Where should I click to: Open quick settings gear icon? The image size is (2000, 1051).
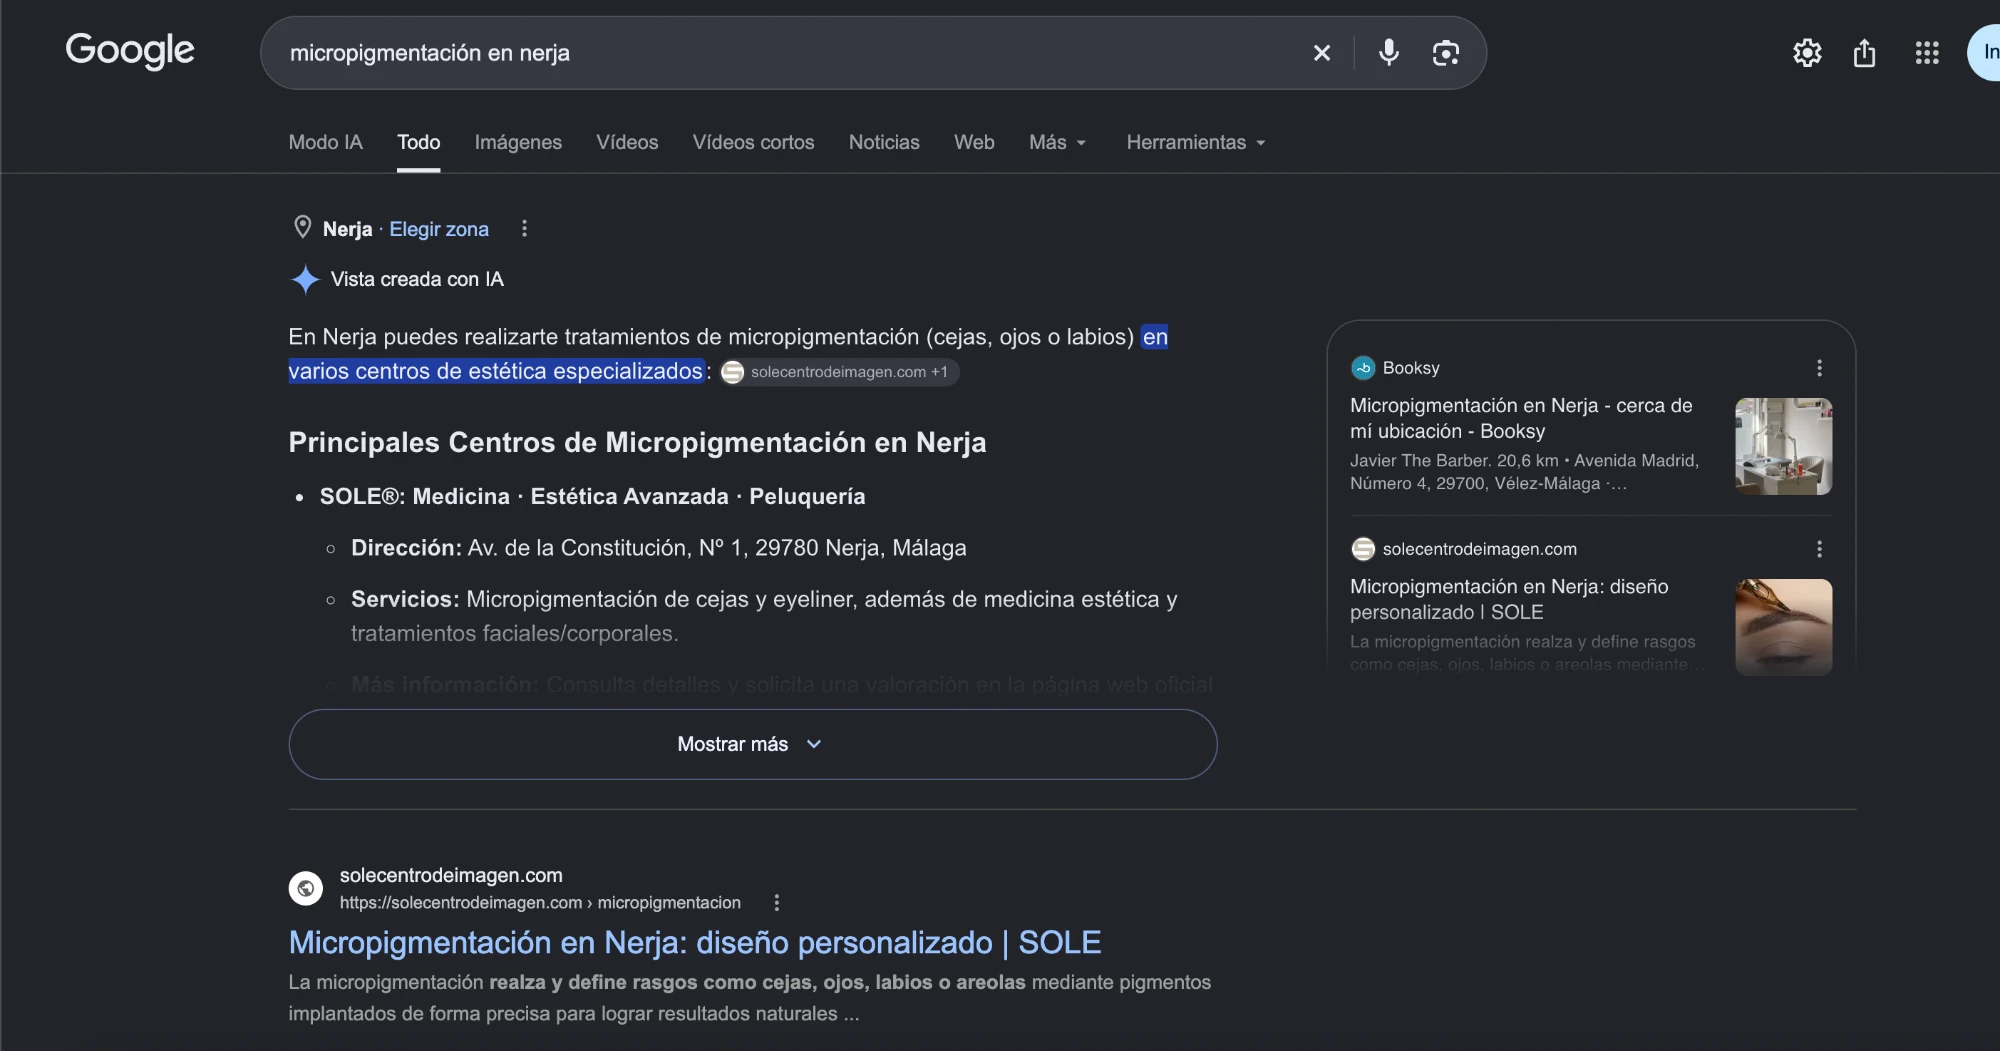(x=1807, y=53)
